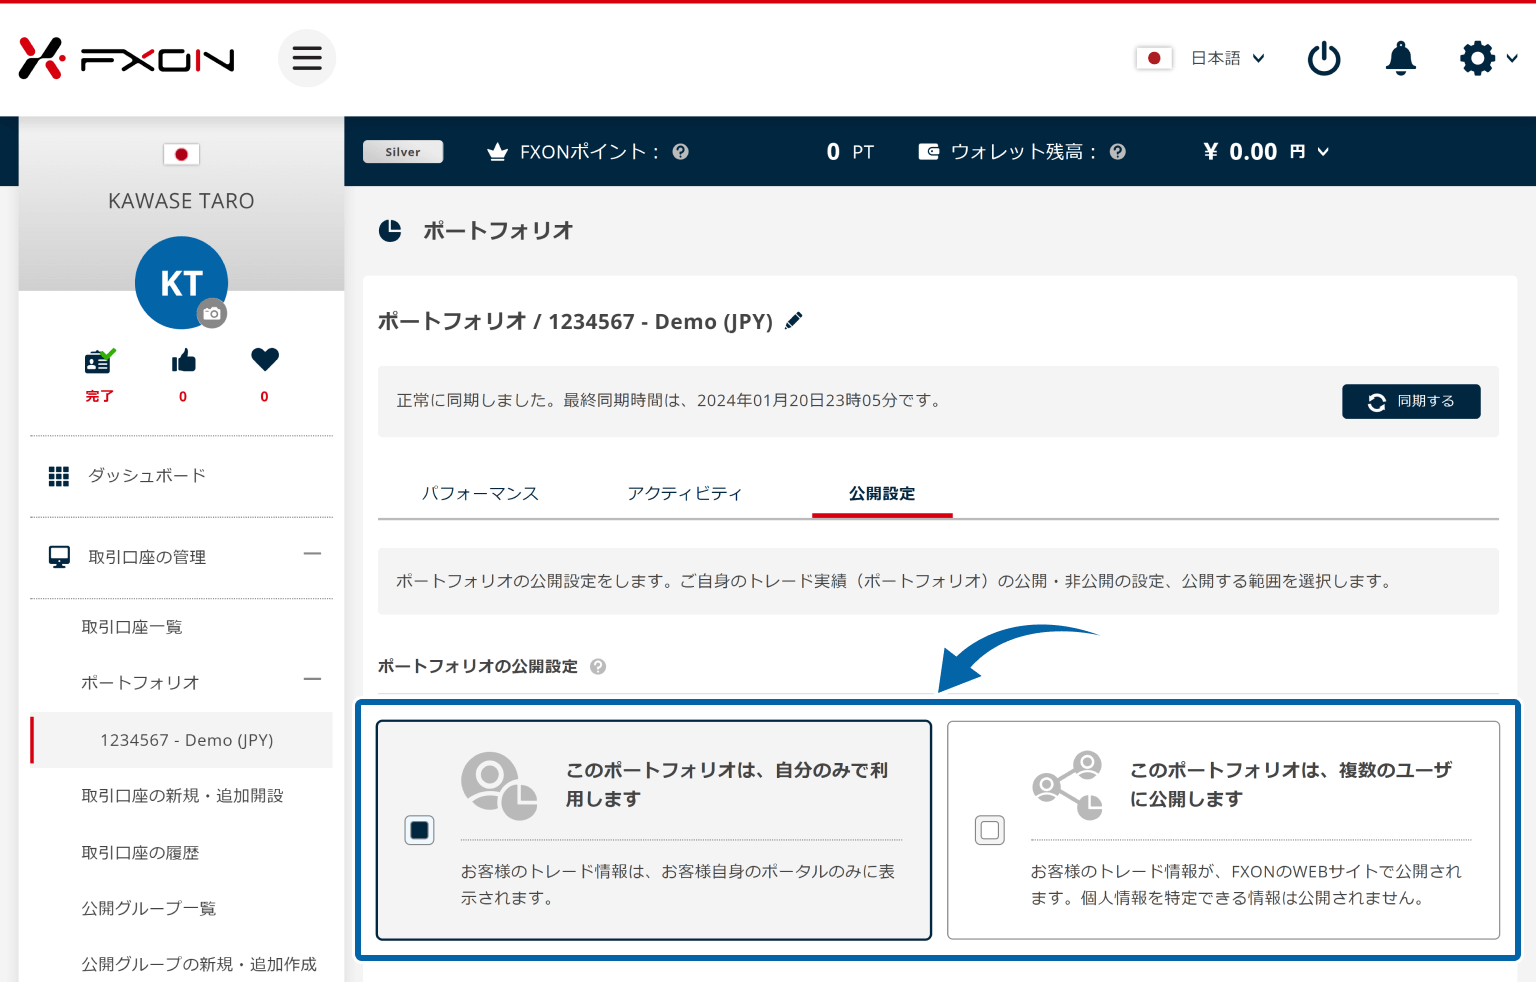Viewport: 1536px width, 982px height.
Task: Click the thumbs-up likes icon
Action: point(183,360)
